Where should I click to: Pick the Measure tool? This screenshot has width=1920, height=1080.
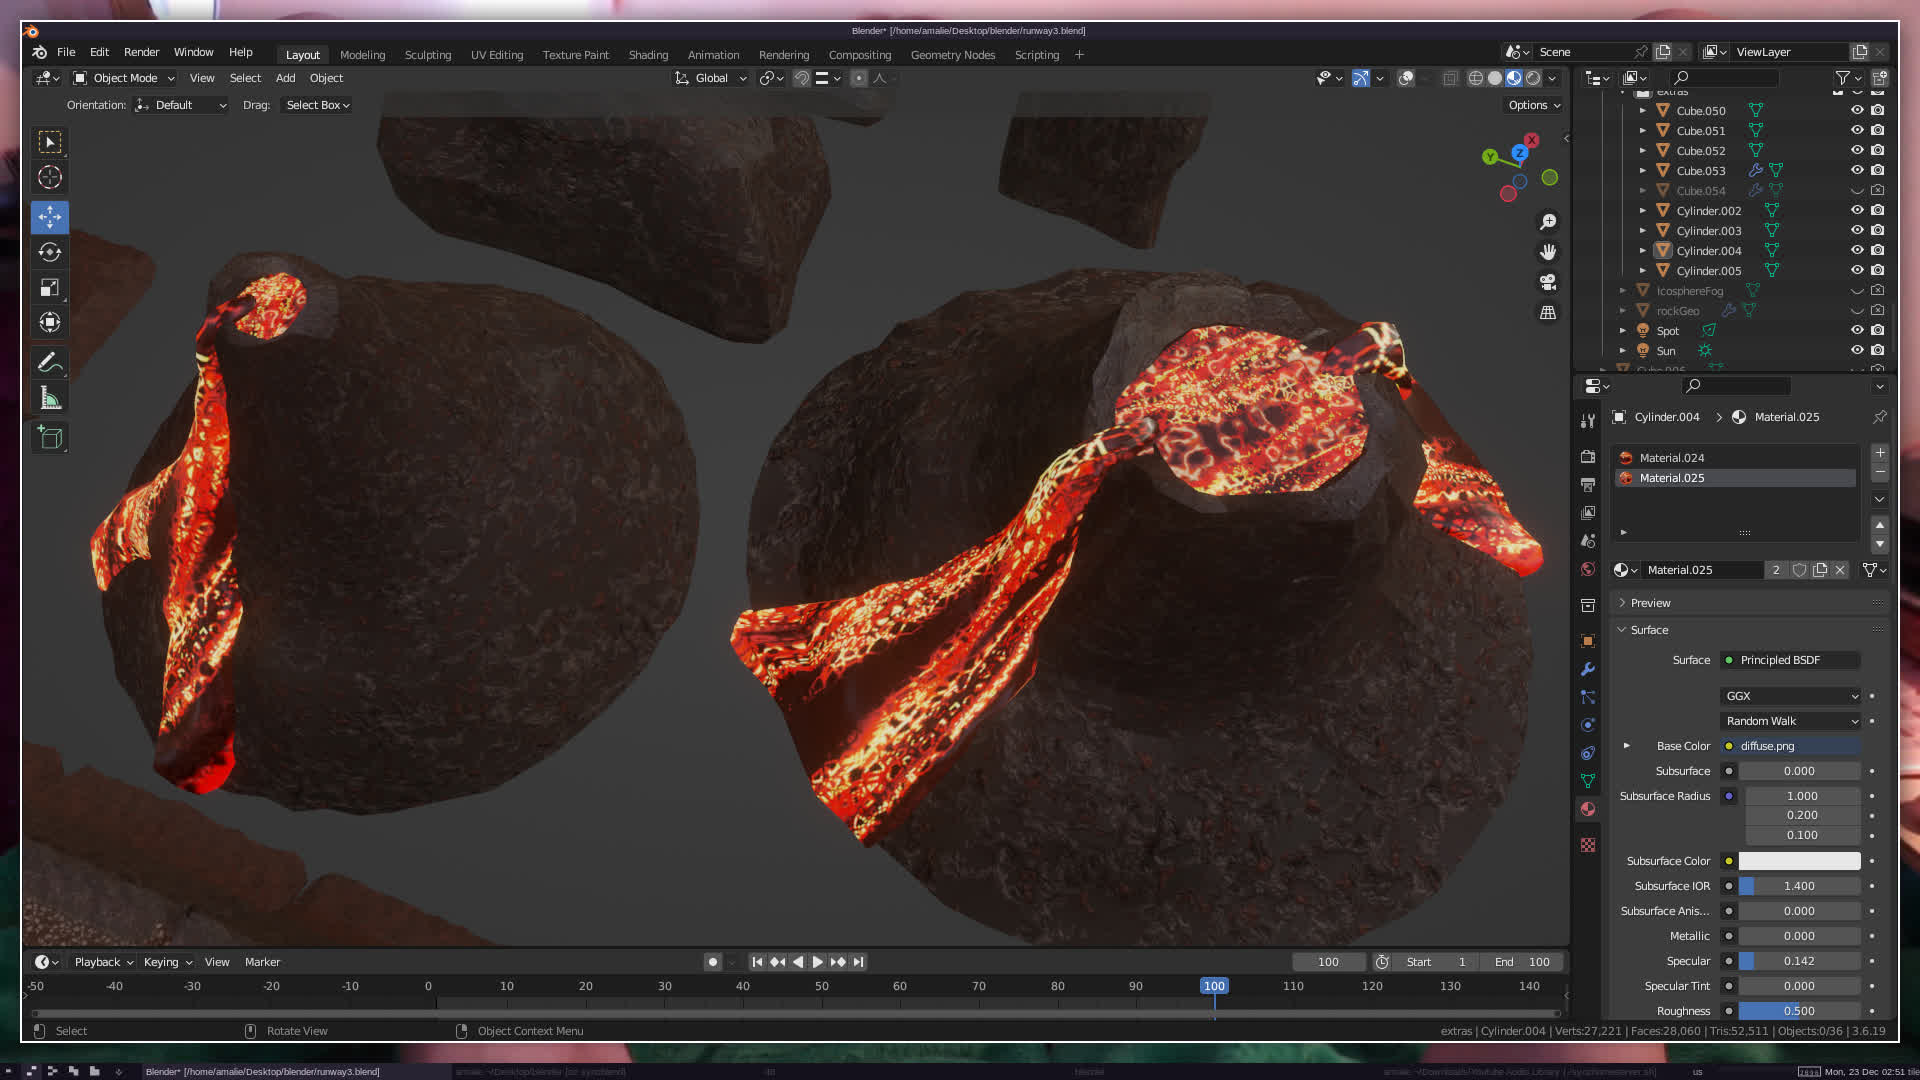(50, 399)
